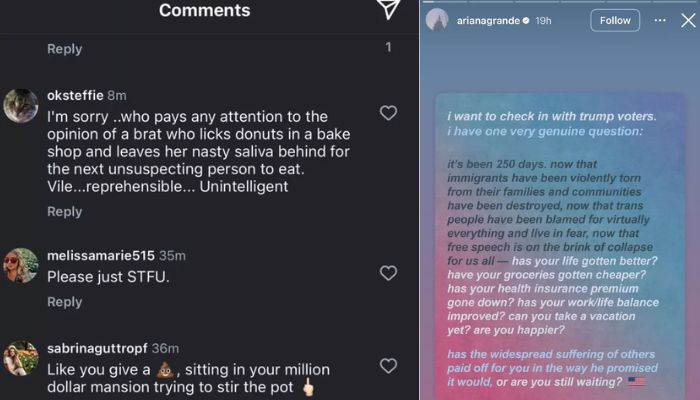This screenshot has height=400, width=700.
Task: Click the arianagrande username on the story
Action: coord(488,20)
